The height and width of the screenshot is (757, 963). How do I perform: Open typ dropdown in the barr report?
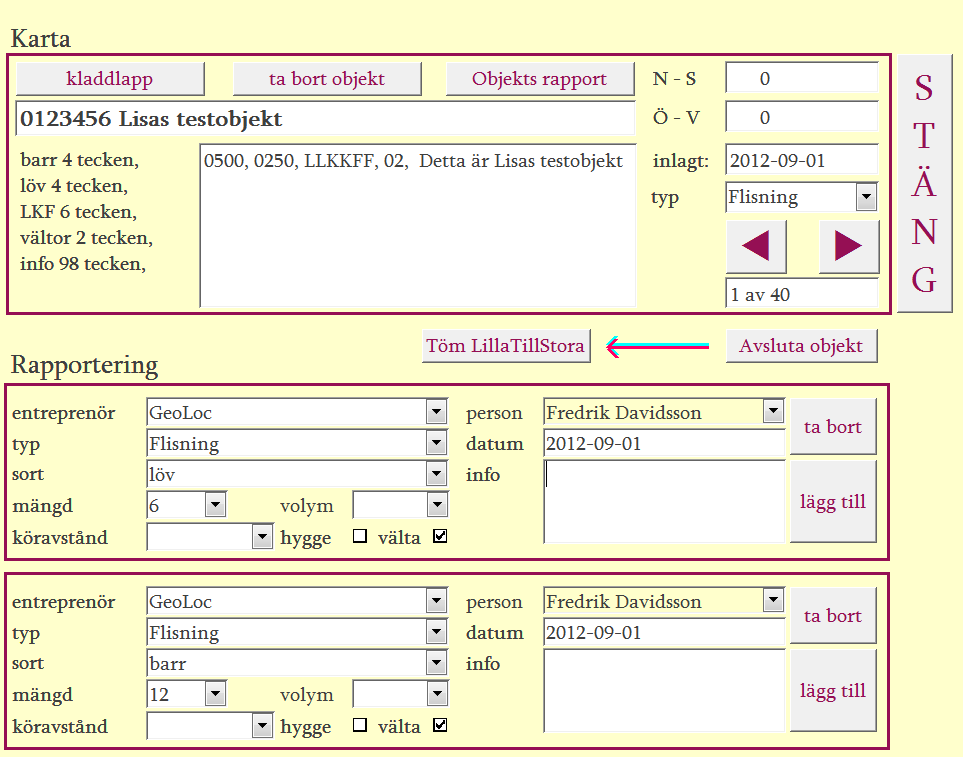tap(436, 632)
